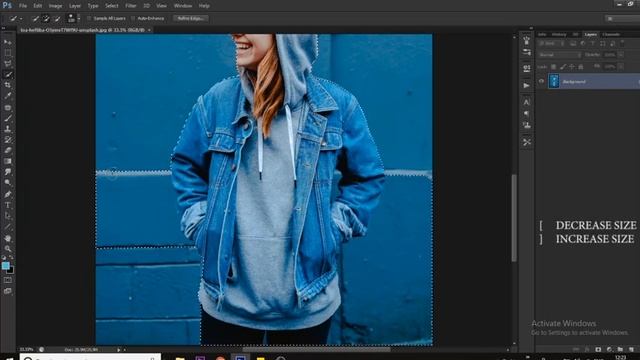Select the Background layer thumbnail
The image size is (640, 360).
(553, 81)
